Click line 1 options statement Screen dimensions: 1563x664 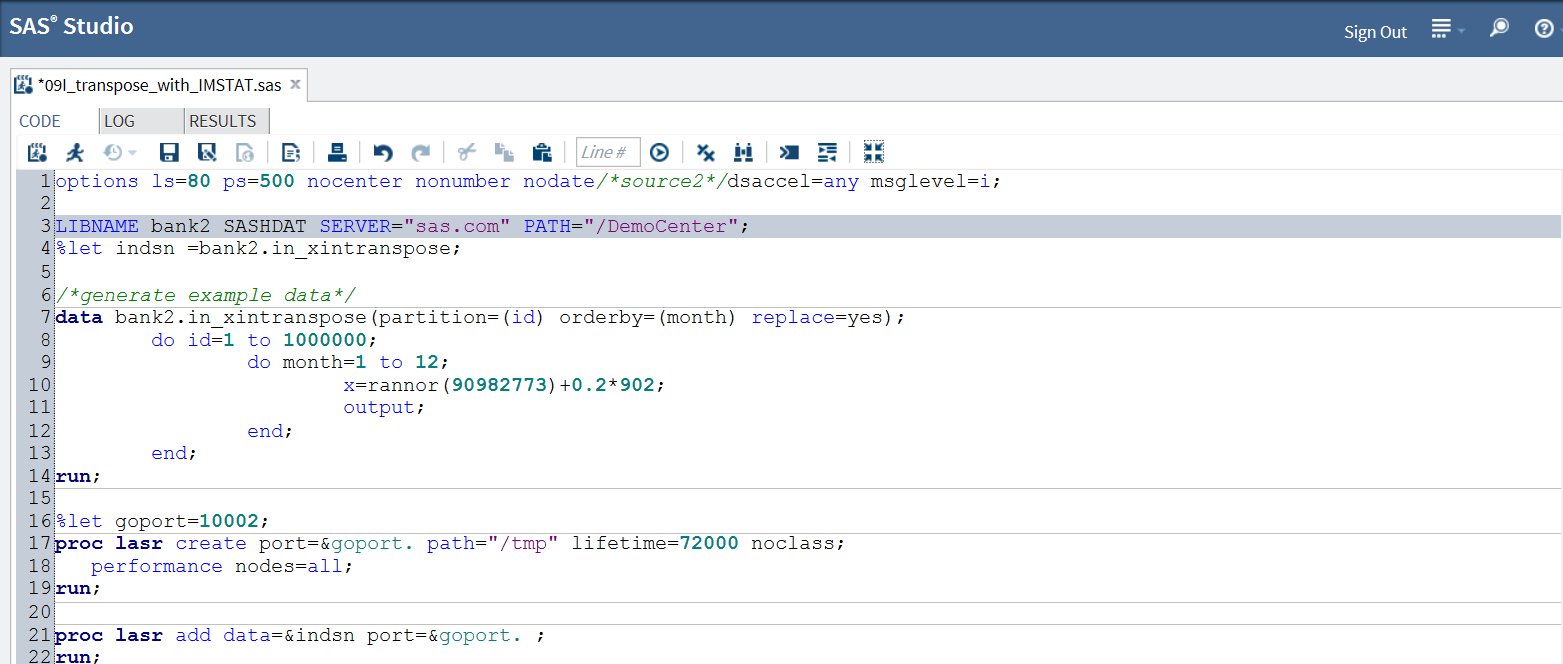tap(528, 181)
